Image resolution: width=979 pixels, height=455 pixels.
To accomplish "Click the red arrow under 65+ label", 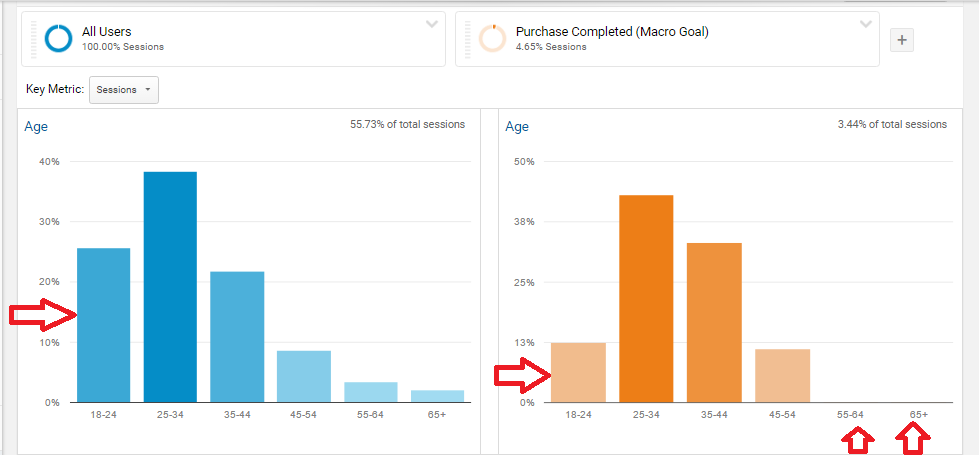I will click(x=913, y=440).
